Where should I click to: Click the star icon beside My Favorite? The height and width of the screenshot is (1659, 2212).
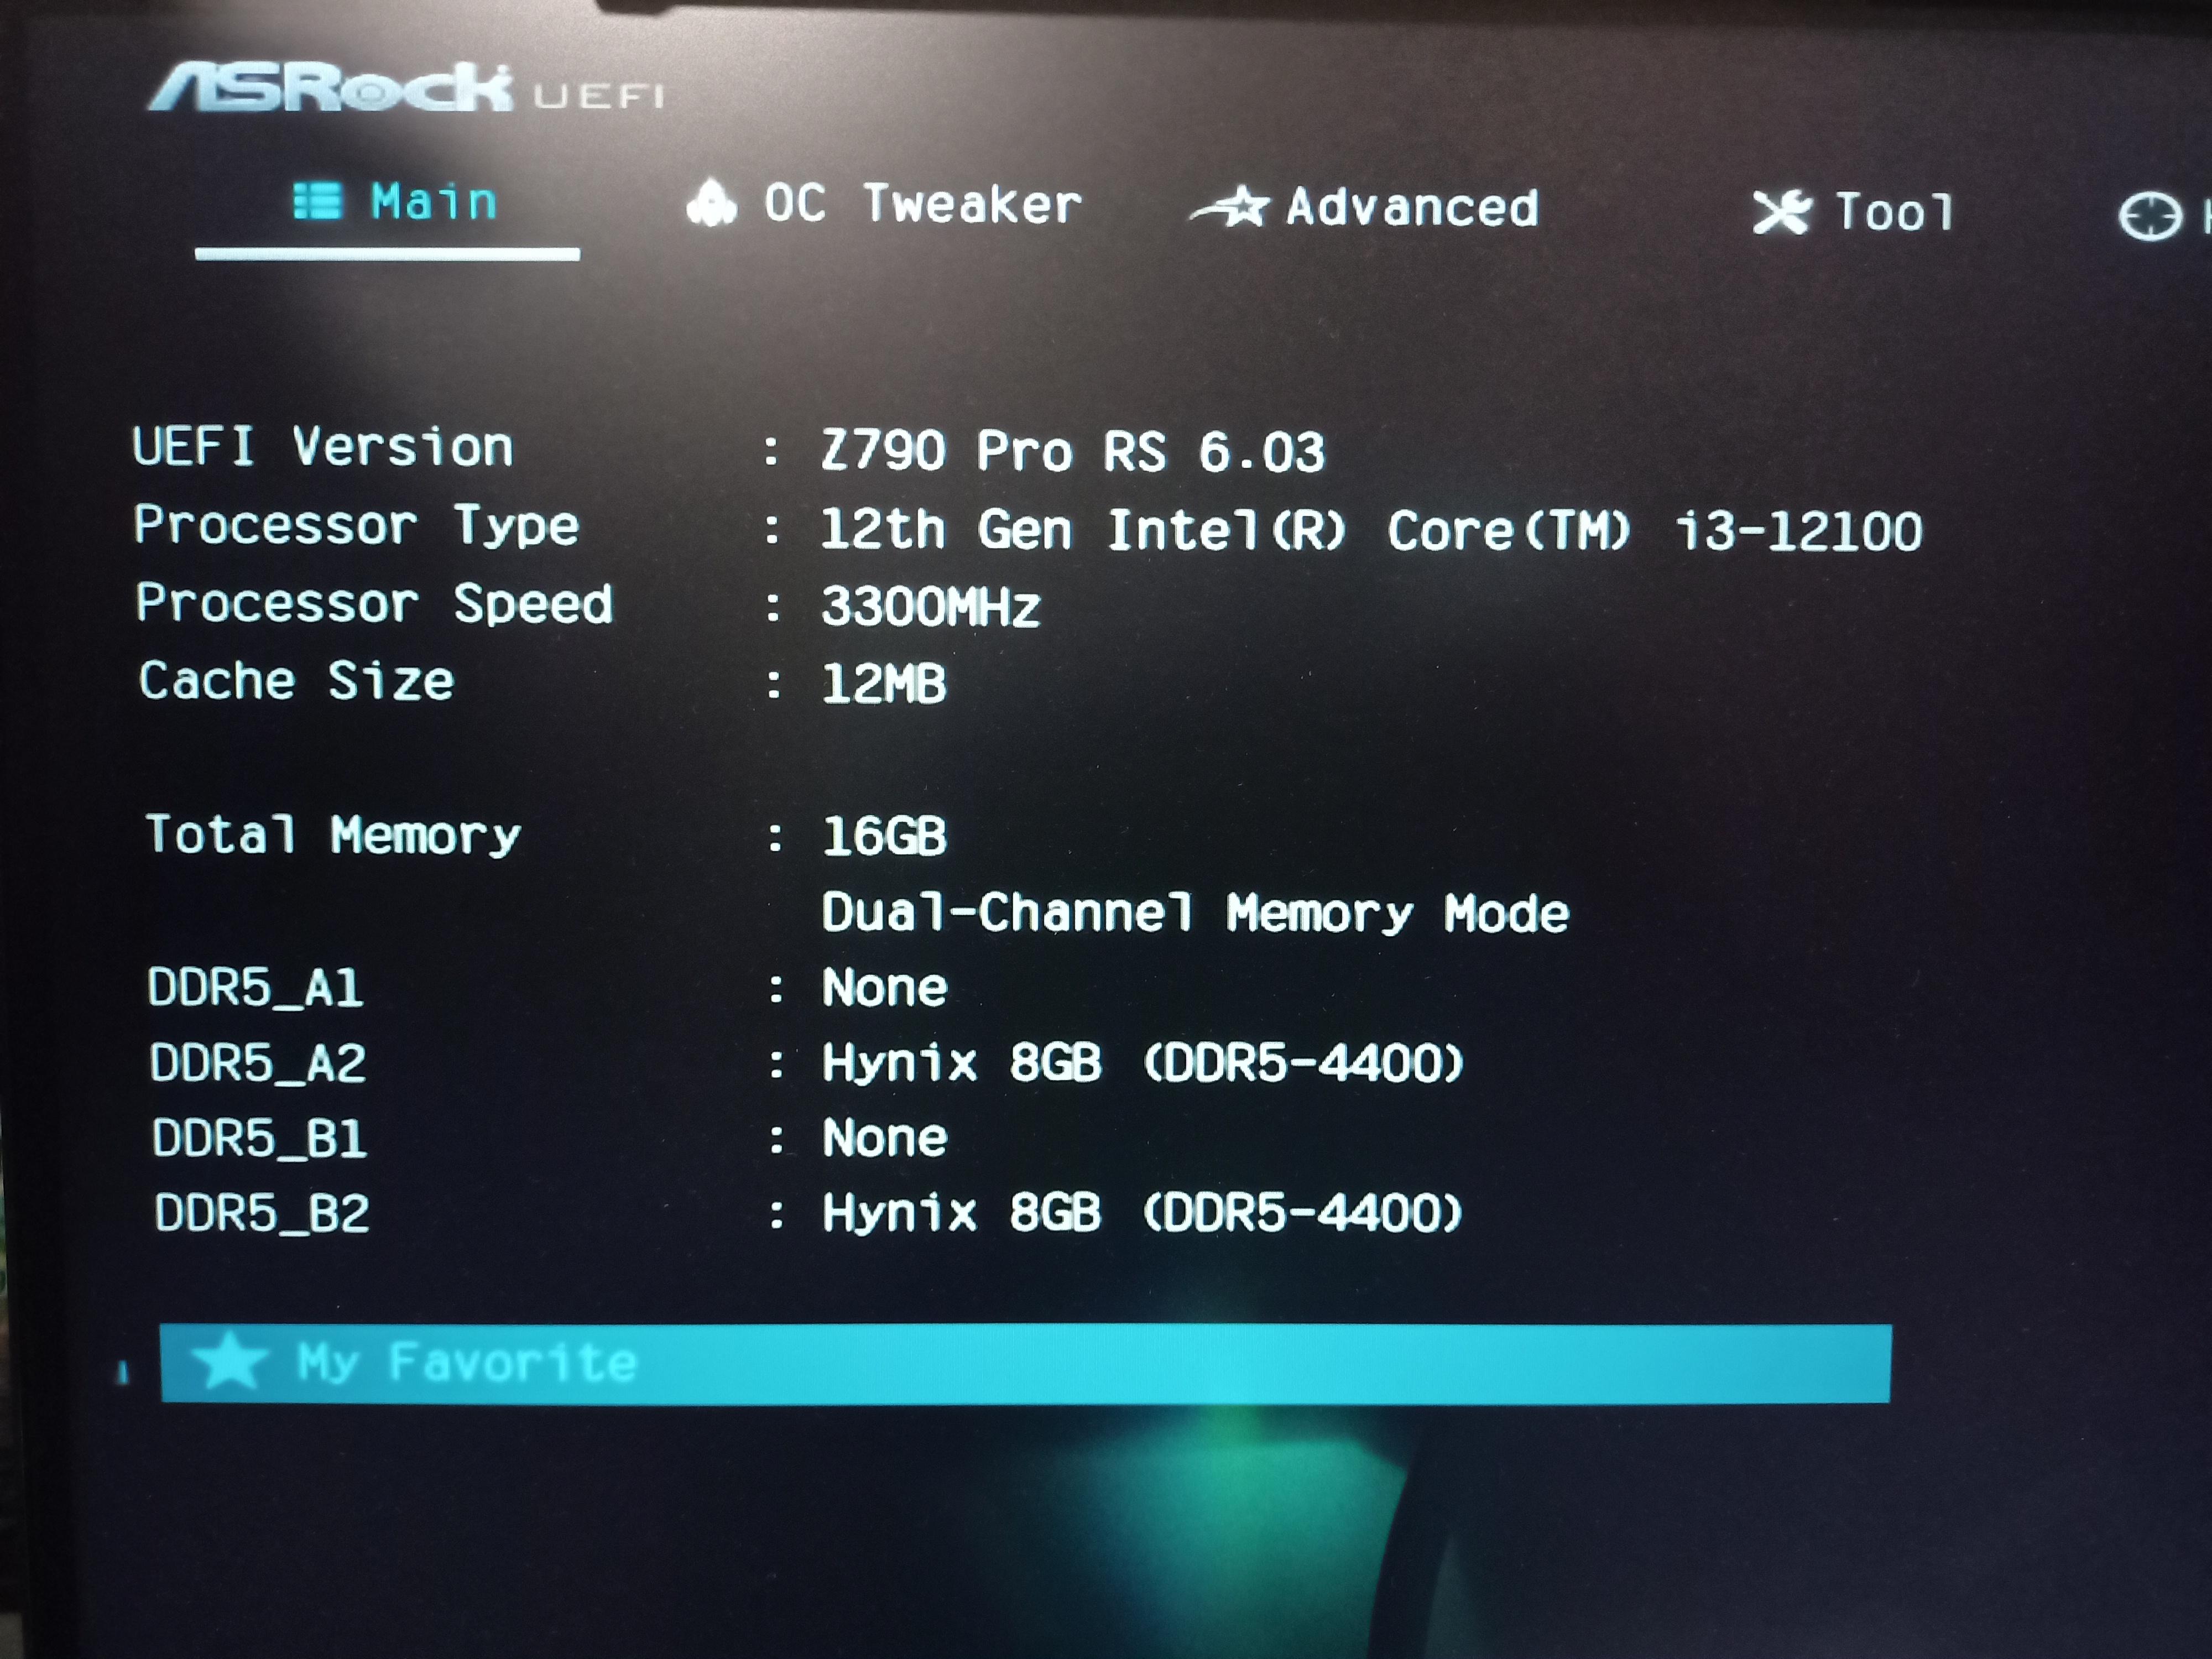(x=230, y=1361)
